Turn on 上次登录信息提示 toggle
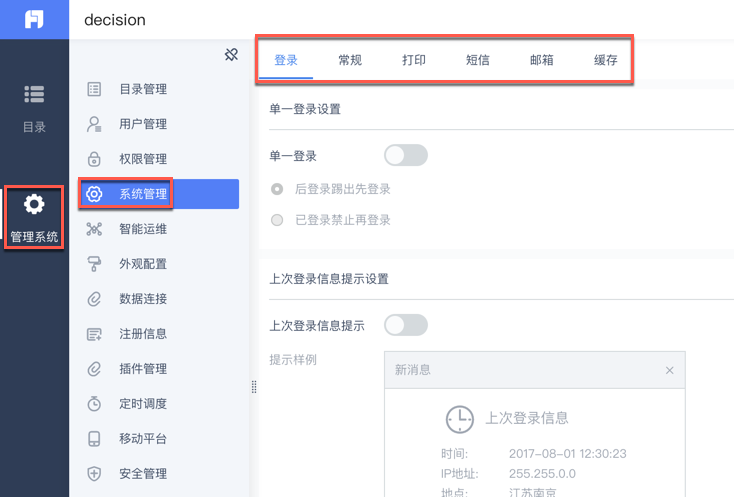 click(x=405, y=325)
